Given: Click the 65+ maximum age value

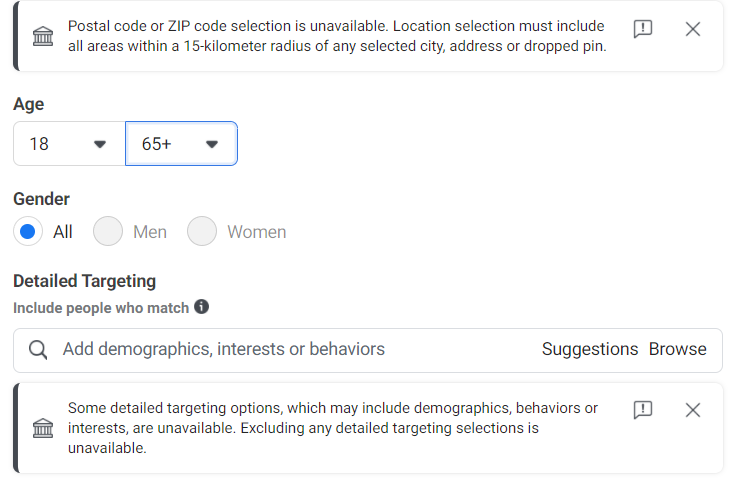Looking at the screenshot, I should 157,144.
